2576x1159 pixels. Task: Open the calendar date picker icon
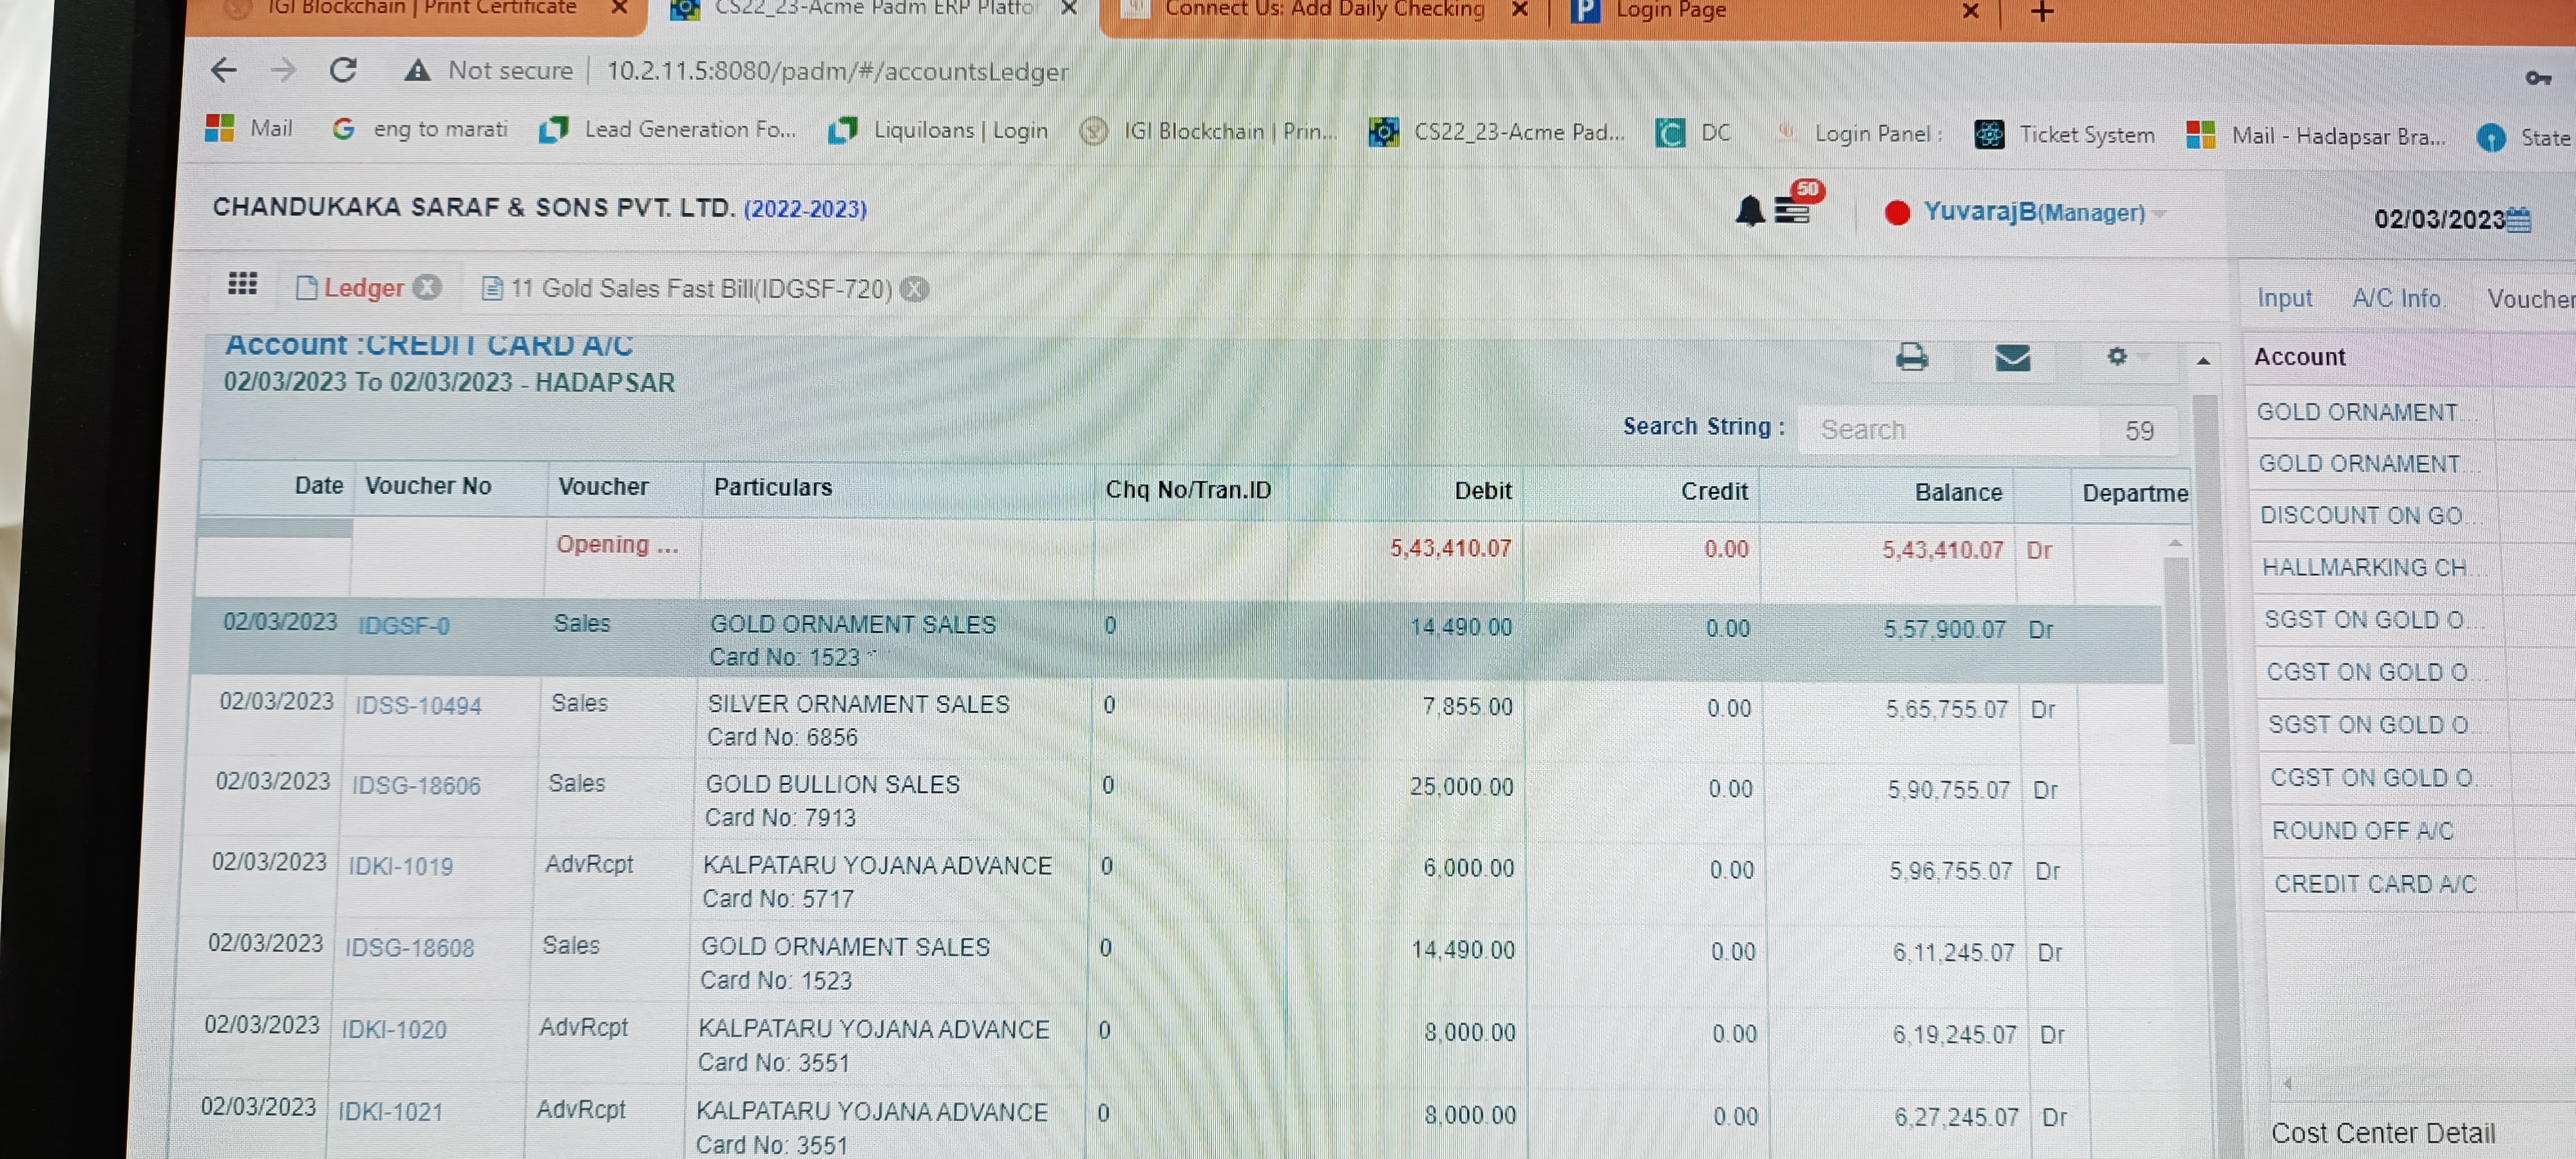(2519, 220)
